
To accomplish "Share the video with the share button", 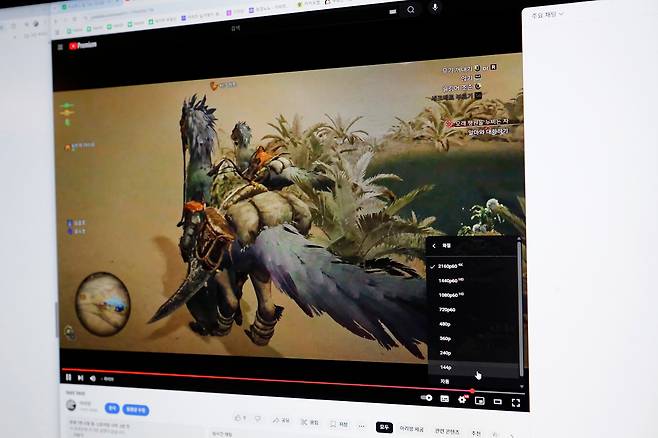I will [281, 420].
